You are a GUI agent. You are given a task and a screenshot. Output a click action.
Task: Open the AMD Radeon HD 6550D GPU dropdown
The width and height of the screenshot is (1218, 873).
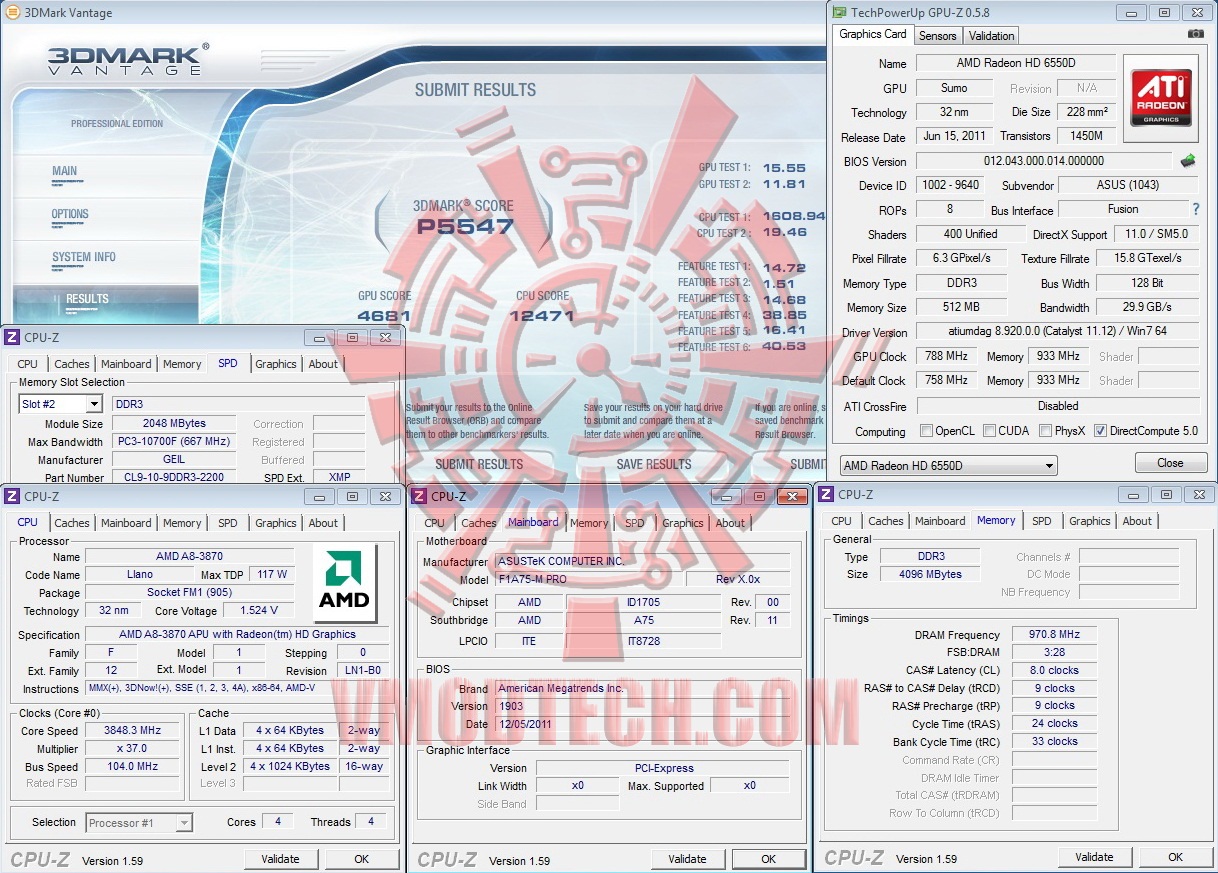tap(947, 466)
